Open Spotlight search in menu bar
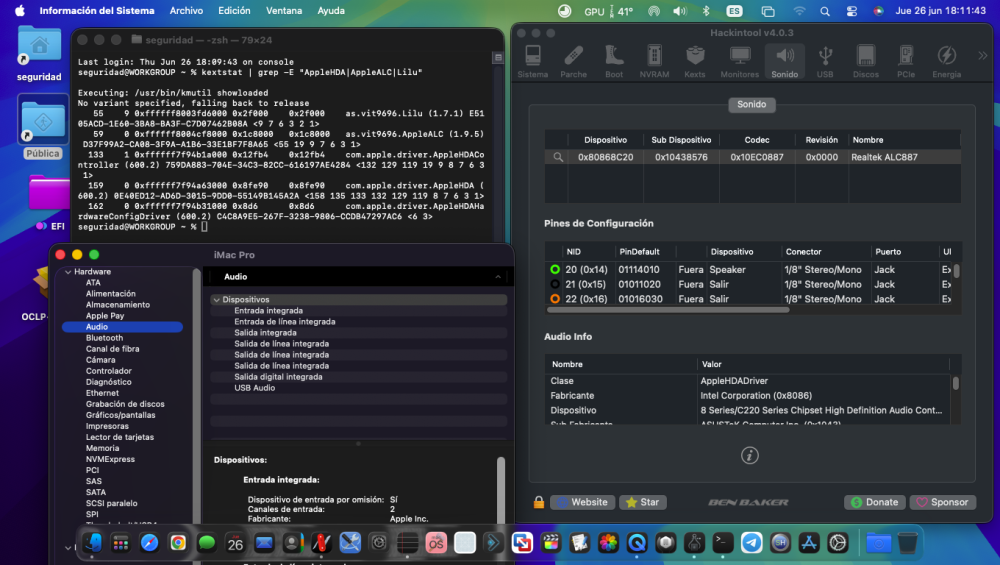1000x565 pixels. pos(825,11)
